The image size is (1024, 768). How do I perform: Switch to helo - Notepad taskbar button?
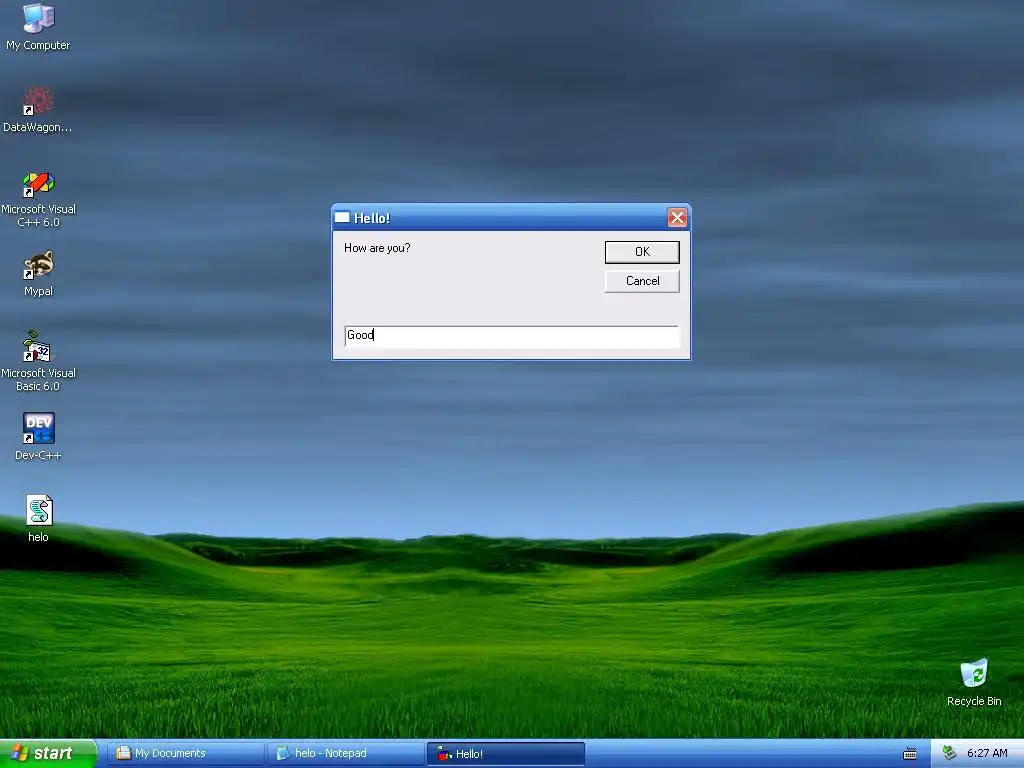click(346, 754)
